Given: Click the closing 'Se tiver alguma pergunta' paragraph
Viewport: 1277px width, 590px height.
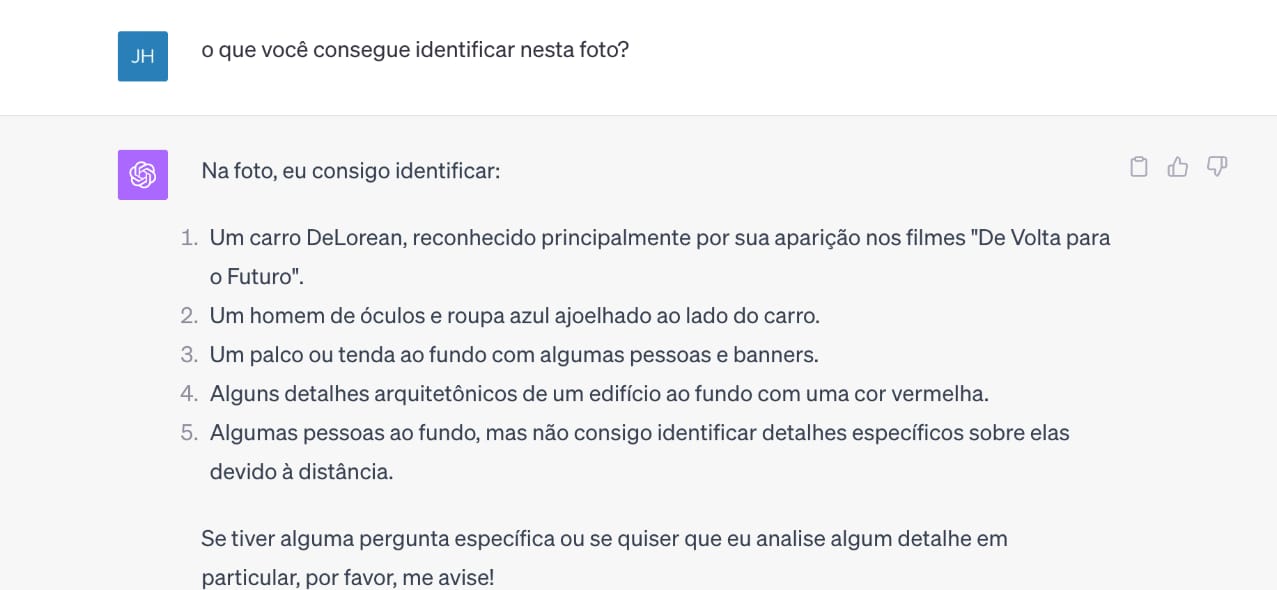Looking at the screenshot, I should click(x=604, y=539).
